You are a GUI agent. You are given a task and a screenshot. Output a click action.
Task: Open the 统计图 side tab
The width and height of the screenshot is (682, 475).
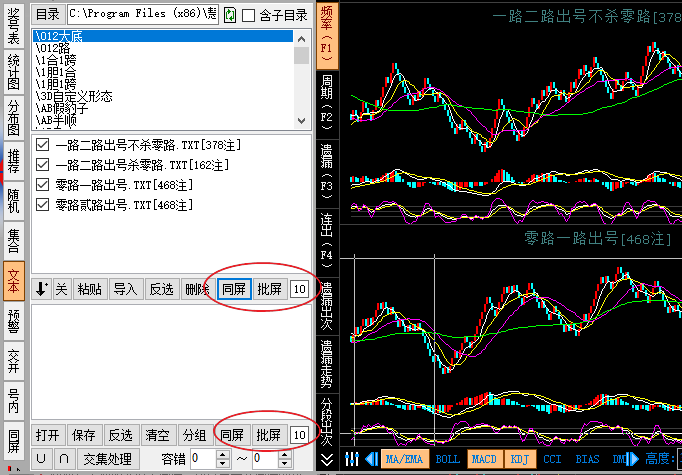point(13,73)
